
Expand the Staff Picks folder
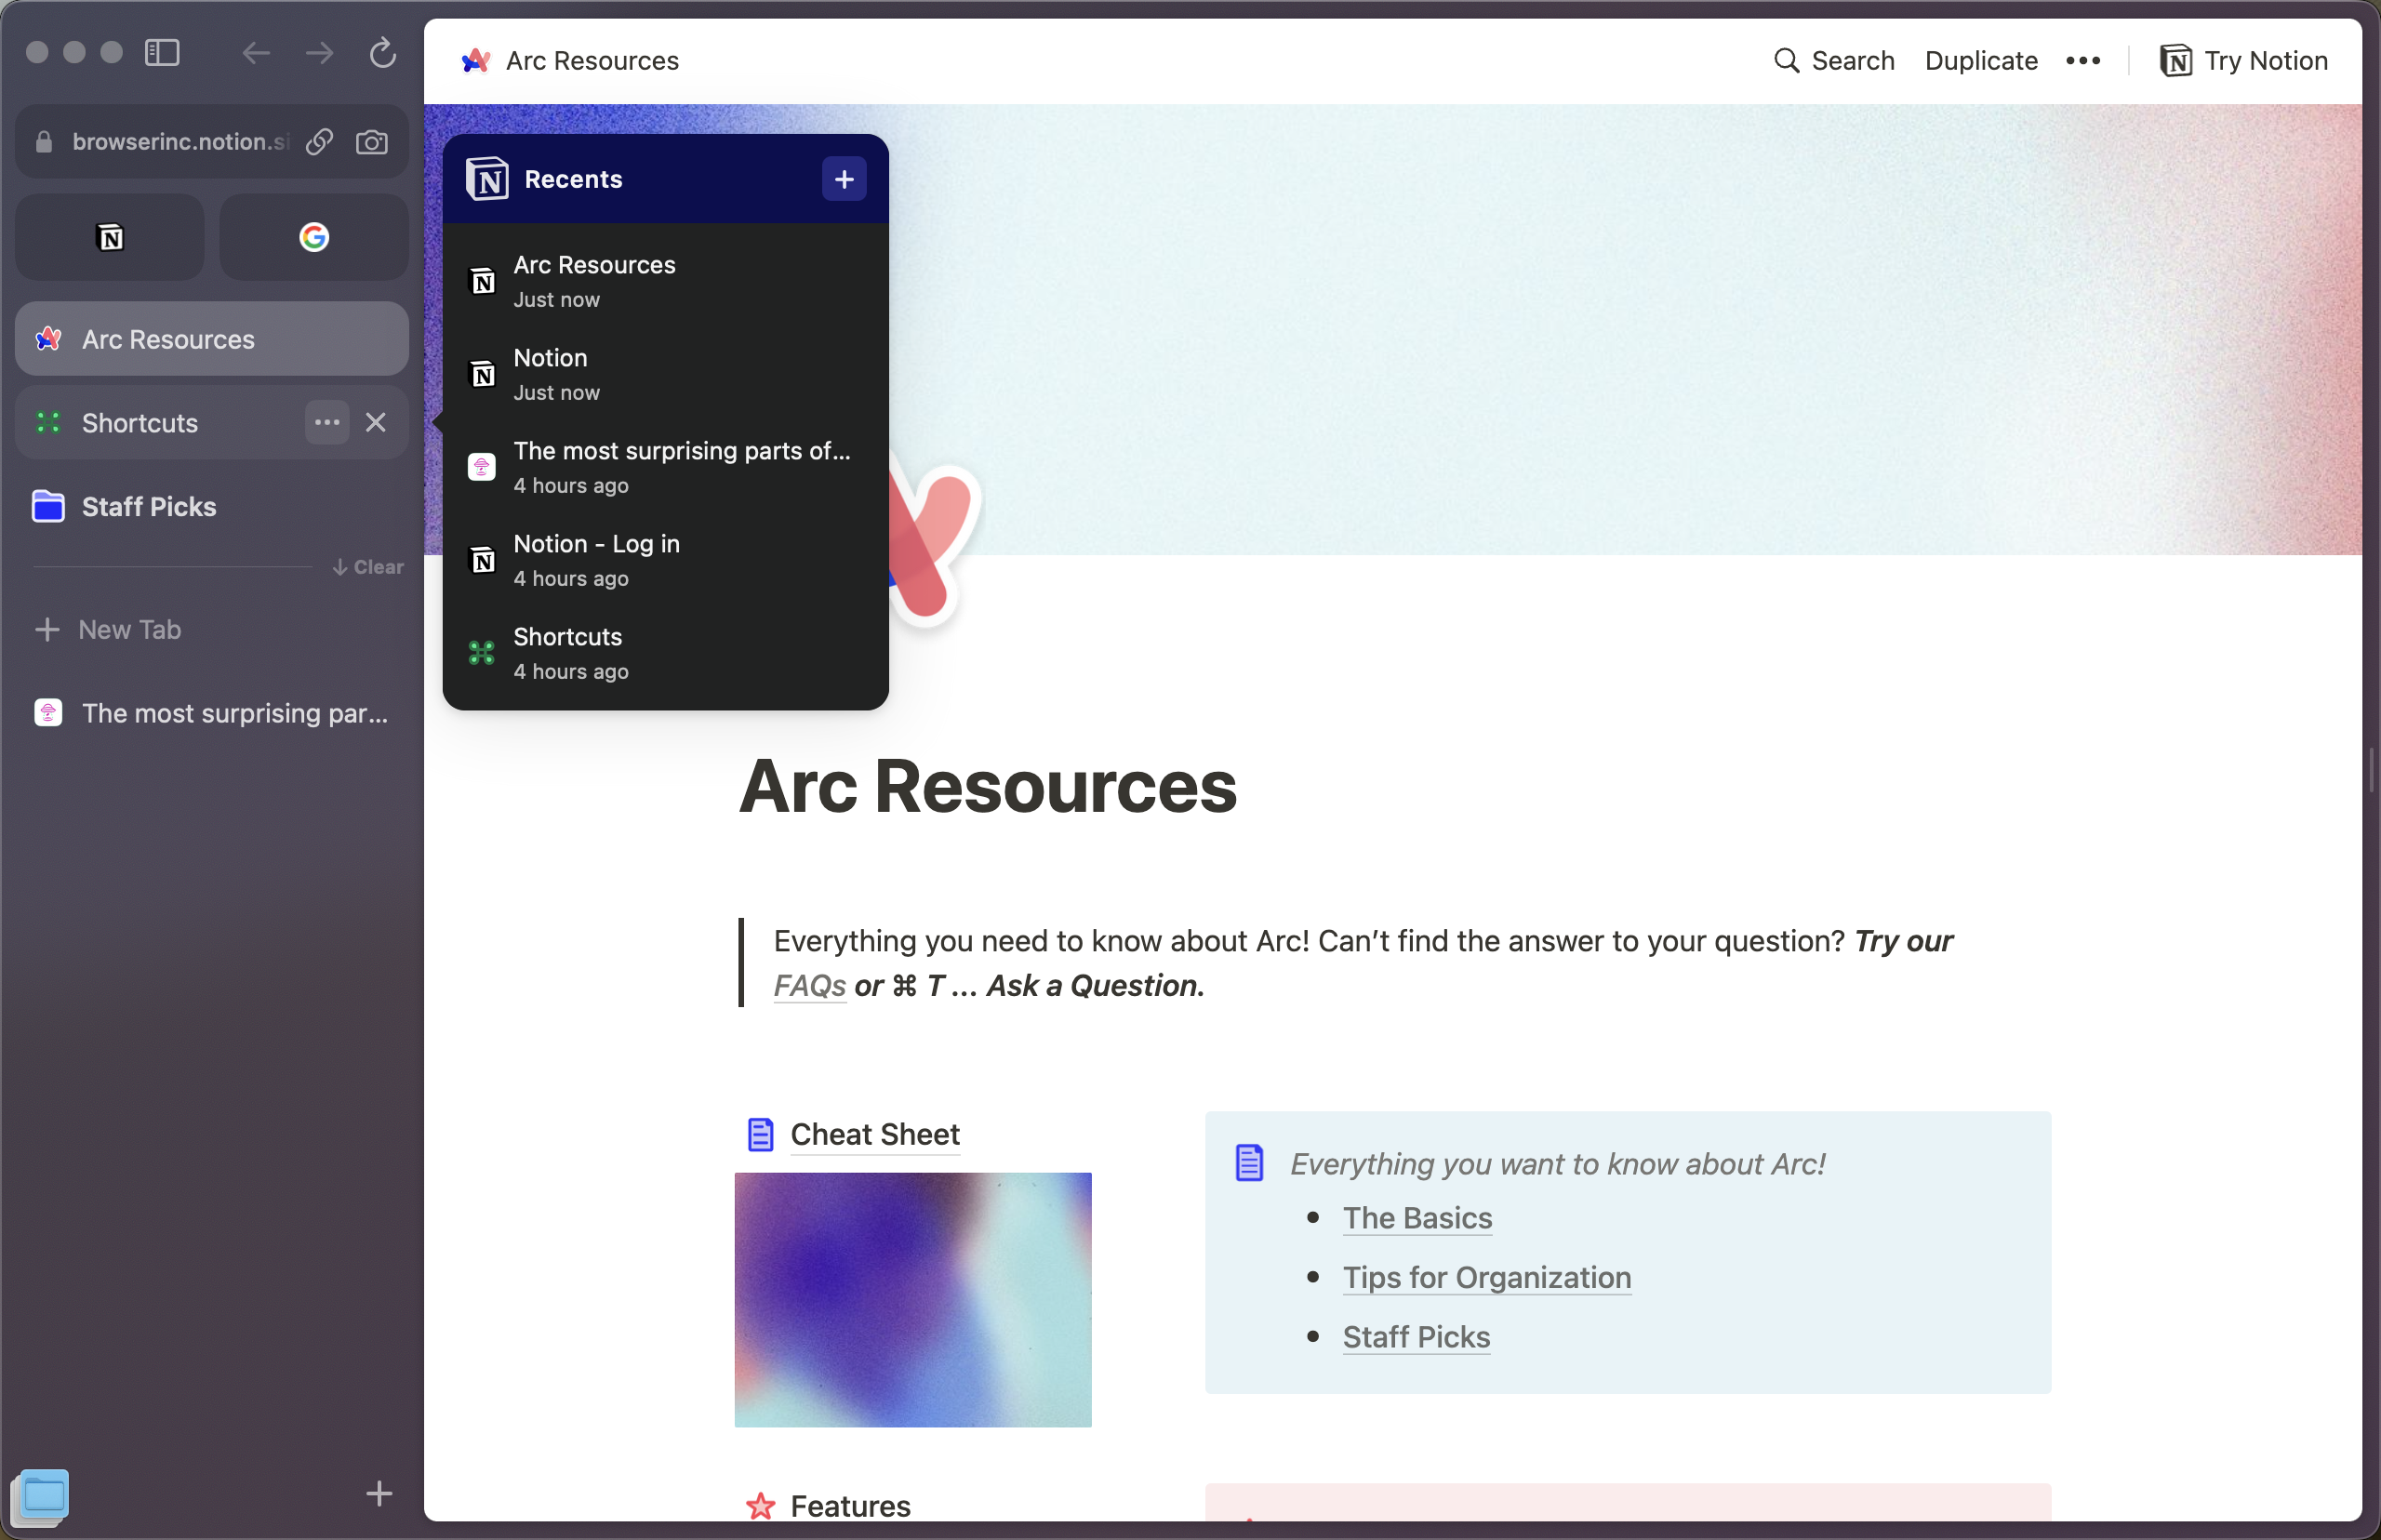pos(212,506)
